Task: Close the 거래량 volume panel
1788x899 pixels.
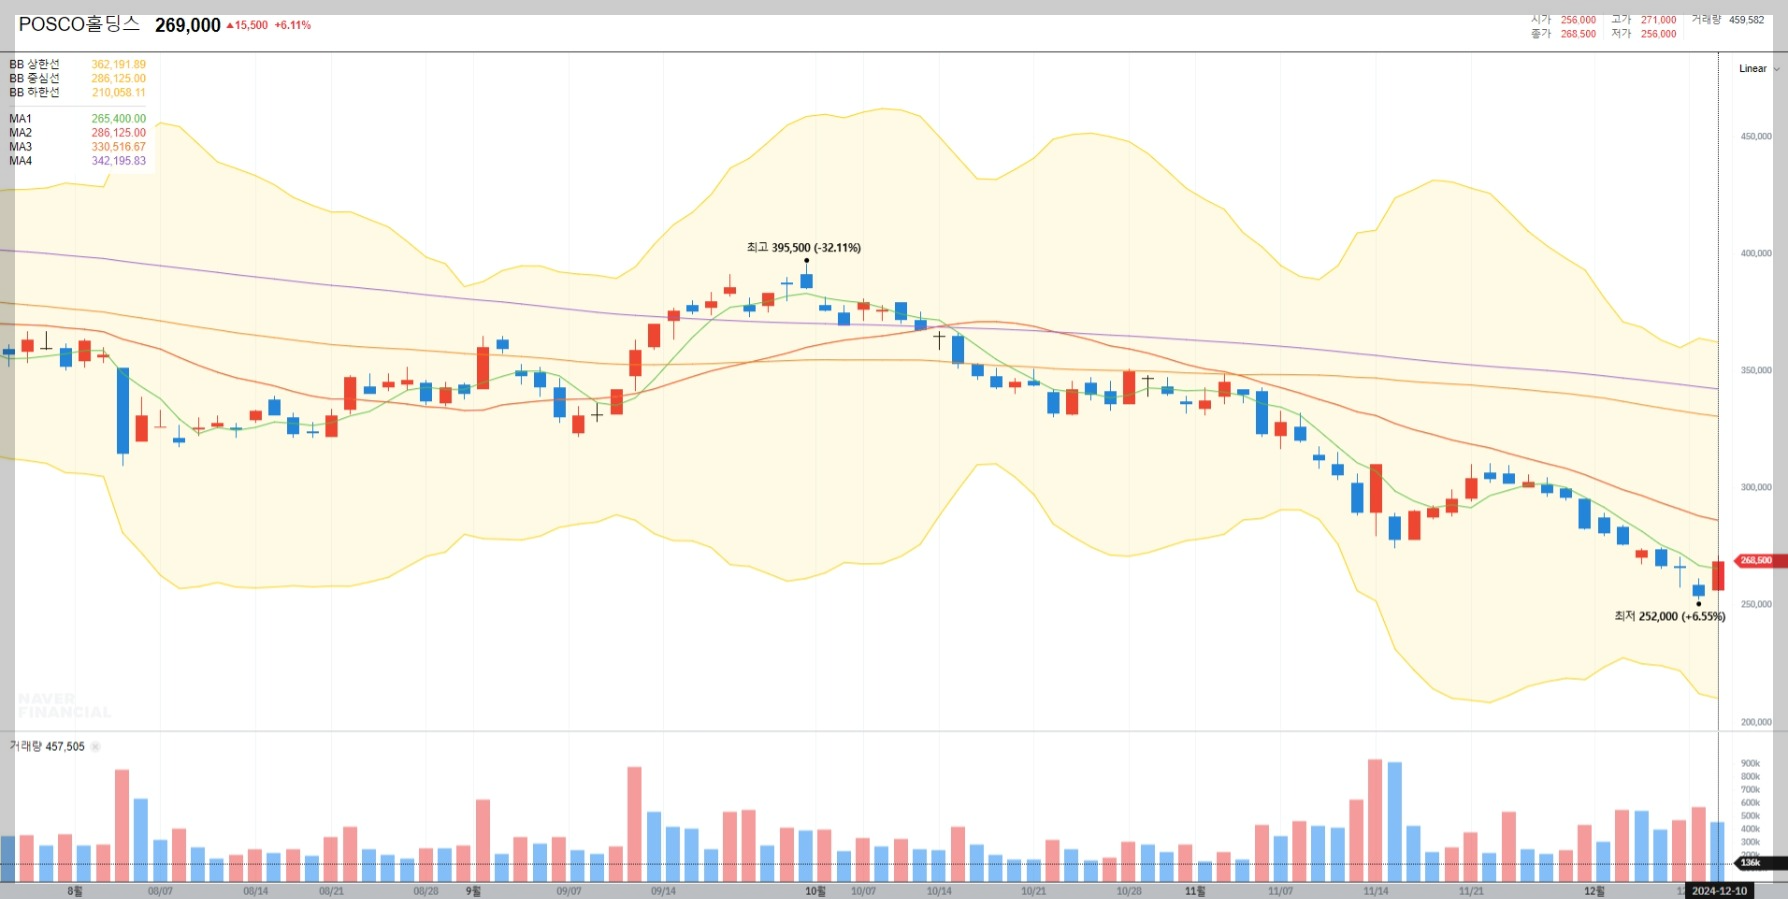Action: 96,747
